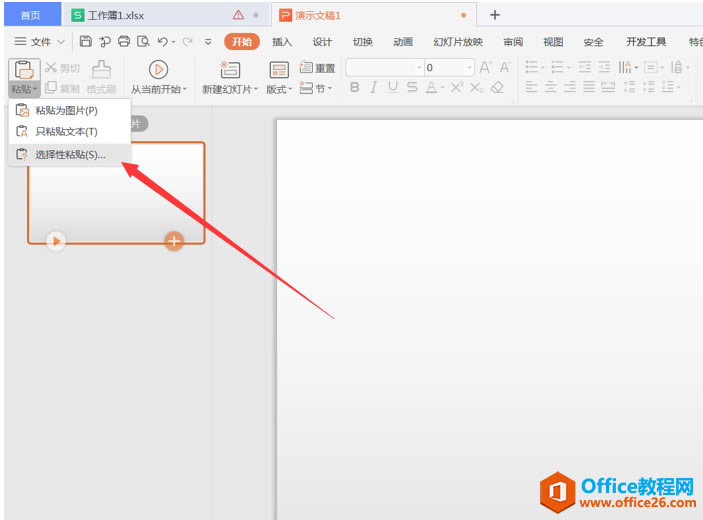
Task: Justify text alignment icon
Action: point(589,87)
